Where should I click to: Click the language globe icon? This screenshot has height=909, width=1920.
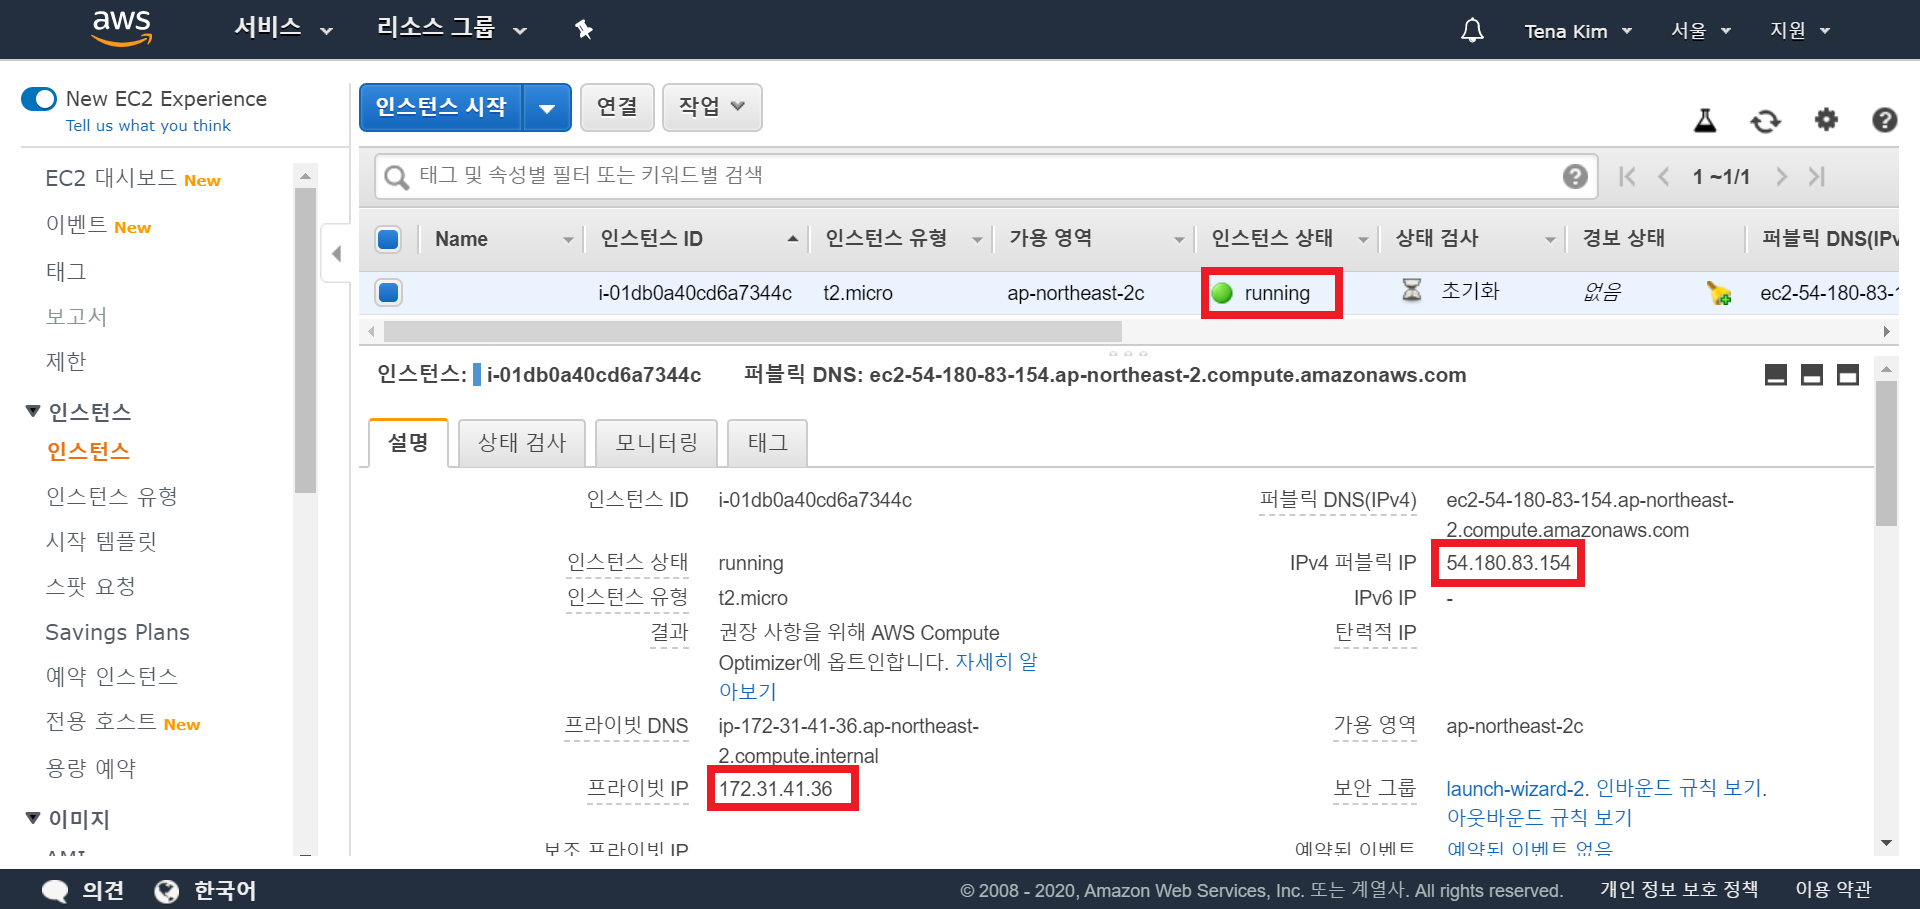click(x=166, y=891)
